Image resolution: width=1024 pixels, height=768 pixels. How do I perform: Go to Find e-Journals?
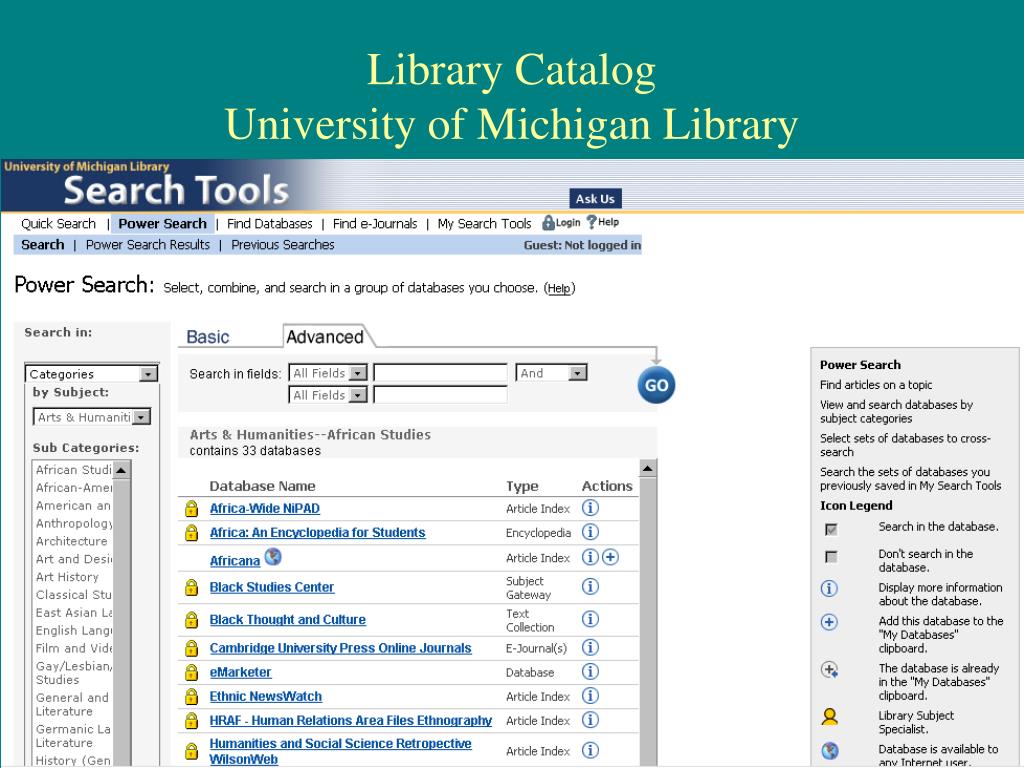pos(375,223)
